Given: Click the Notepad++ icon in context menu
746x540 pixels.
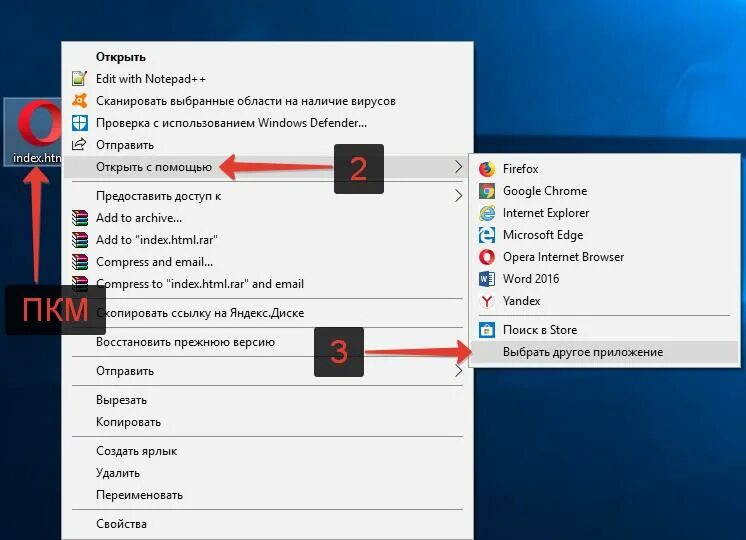Looking at the screenshot, I should click(x=79, y=79).
